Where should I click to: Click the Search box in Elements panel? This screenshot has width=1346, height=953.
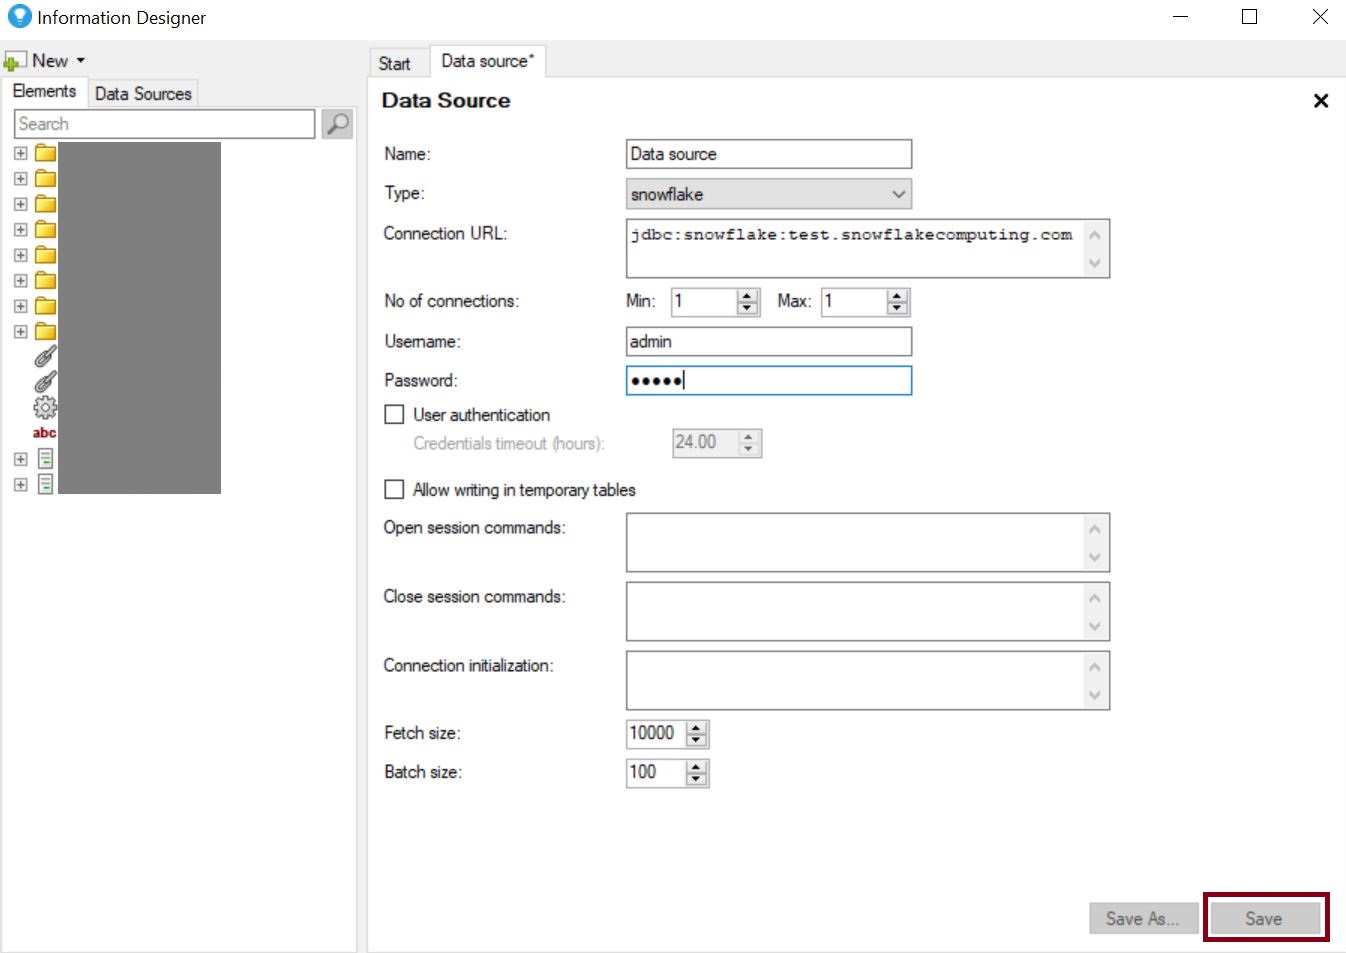[165, 124]
